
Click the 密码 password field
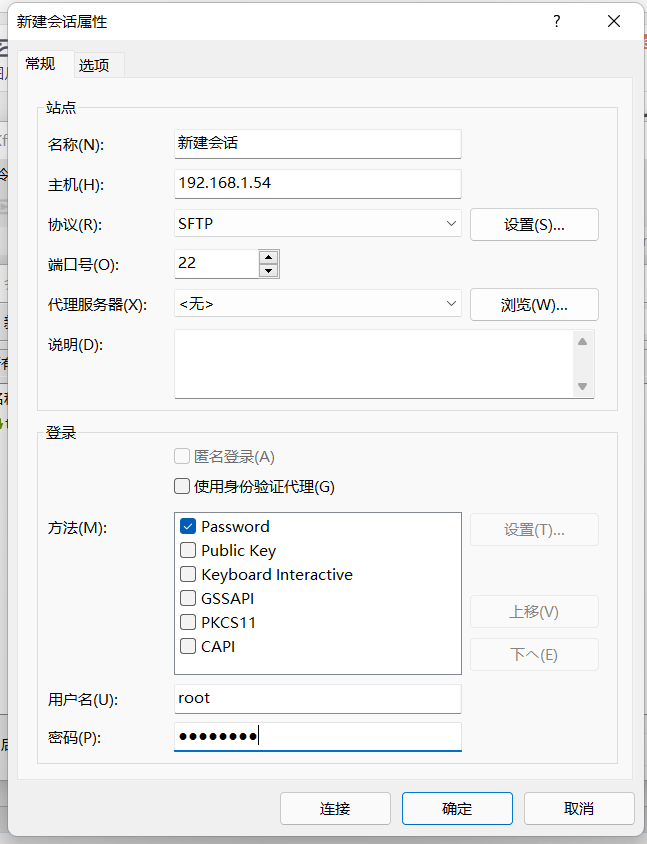tap(318, 736)
